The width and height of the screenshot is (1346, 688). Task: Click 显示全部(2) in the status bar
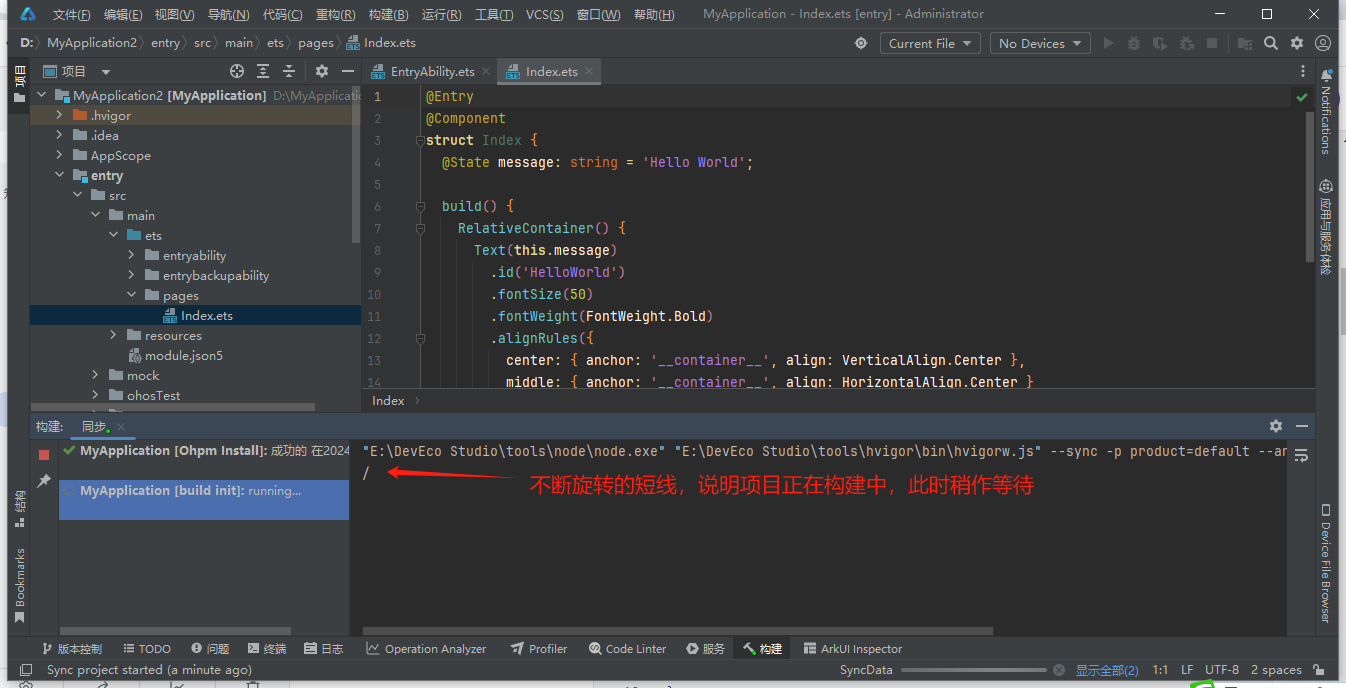click(x=1106, y=670)
